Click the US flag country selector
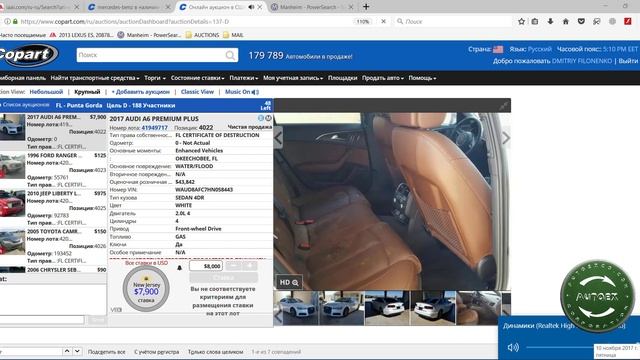The width and height of the screenshot is (640, 360). coord(498,49)
